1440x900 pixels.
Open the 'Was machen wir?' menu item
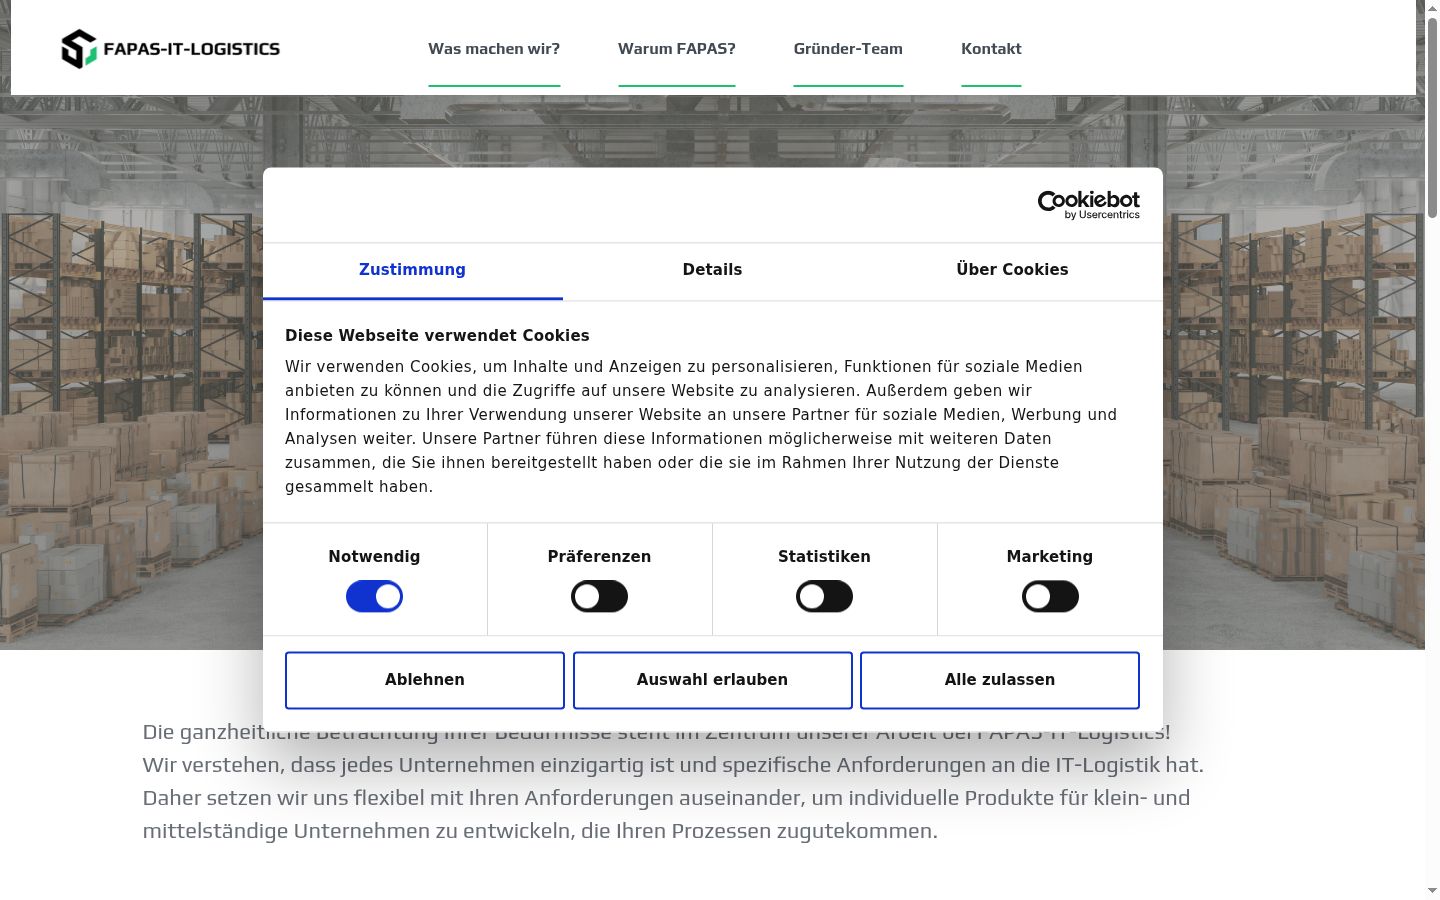pyautogui.click(x=494, y=49)
